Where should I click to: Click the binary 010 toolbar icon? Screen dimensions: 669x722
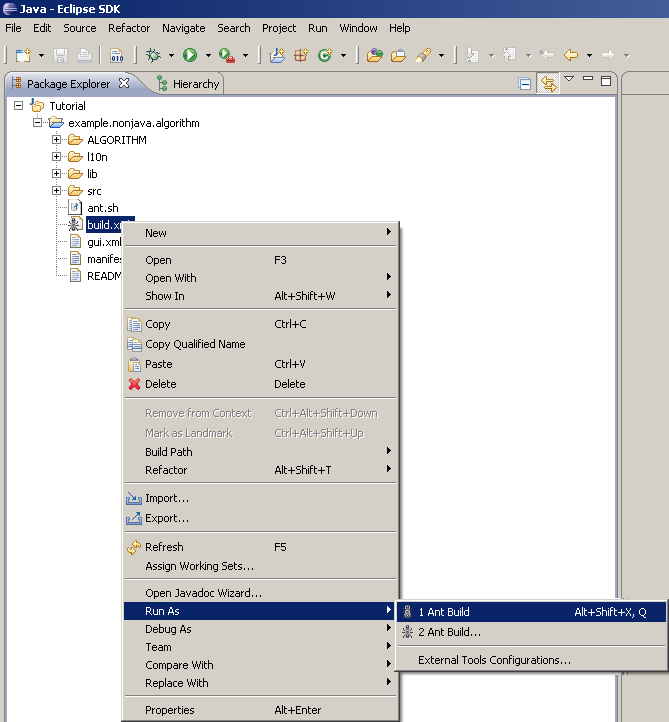116,55
